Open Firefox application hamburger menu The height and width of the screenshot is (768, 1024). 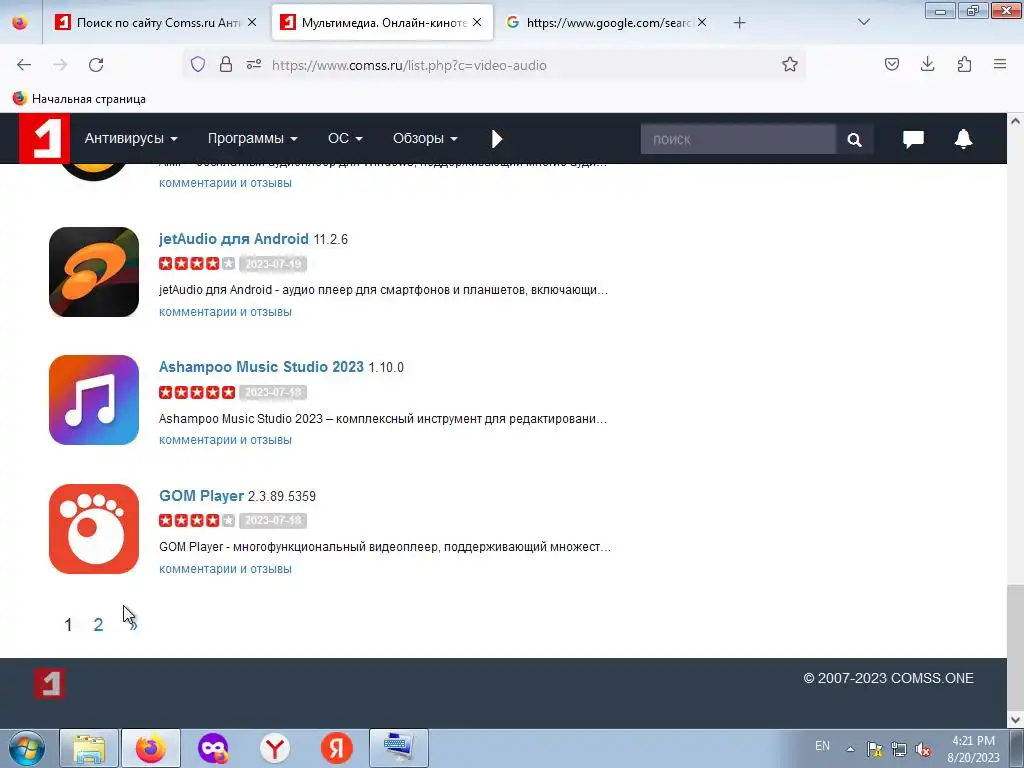click(1000, 64)
